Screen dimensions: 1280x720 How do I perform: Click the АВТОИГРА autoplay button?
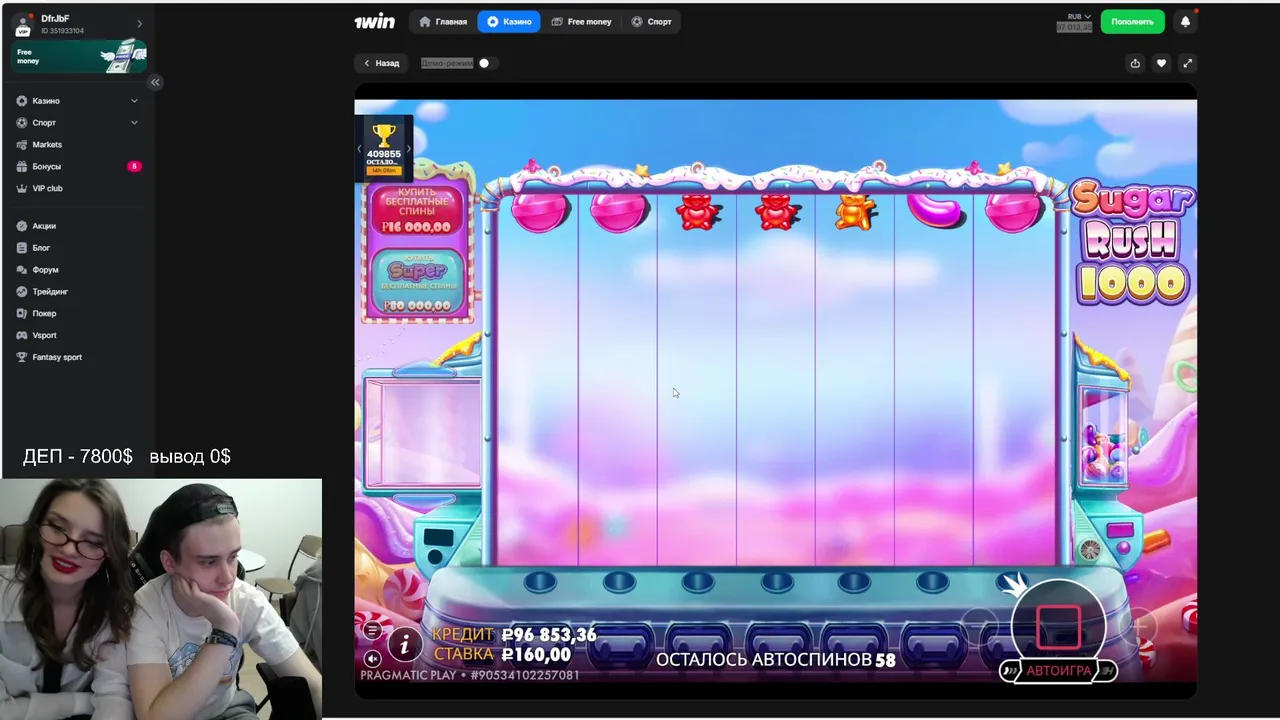coord(1058,671)
